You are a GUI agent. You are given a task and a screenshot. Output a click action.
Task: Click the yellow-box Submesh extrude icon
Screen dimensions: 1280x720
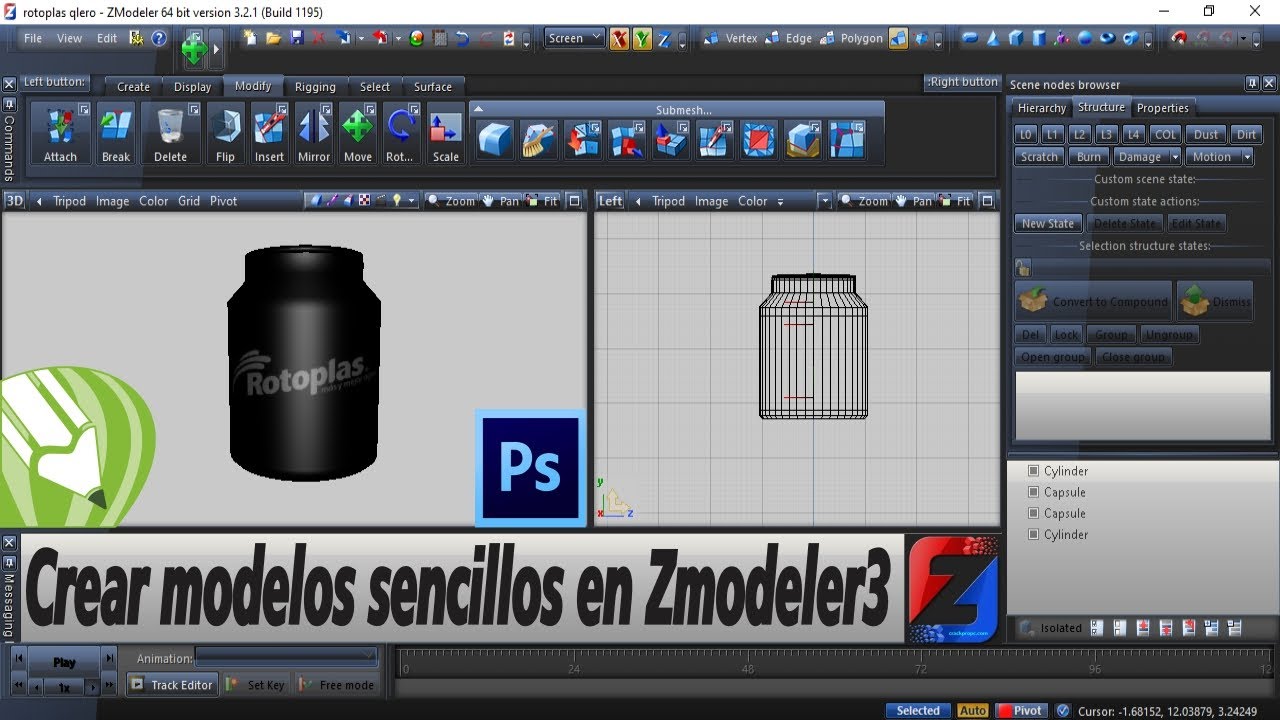(803, 139)
